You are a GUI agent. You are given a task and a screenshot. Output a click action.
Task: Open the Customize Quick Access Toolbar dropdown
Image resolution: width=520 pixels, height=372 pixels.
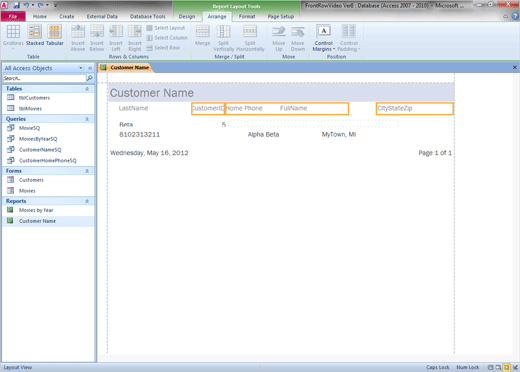[55, 5]
